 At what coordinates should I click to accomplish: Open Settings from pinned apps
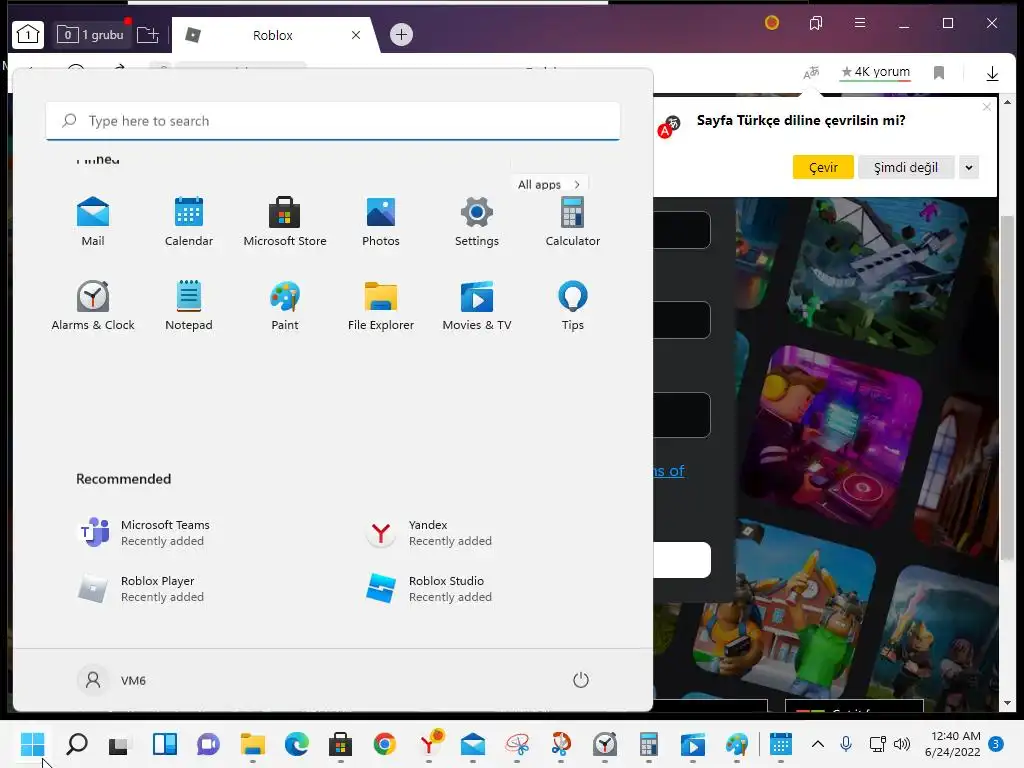[x=477, y=221]
